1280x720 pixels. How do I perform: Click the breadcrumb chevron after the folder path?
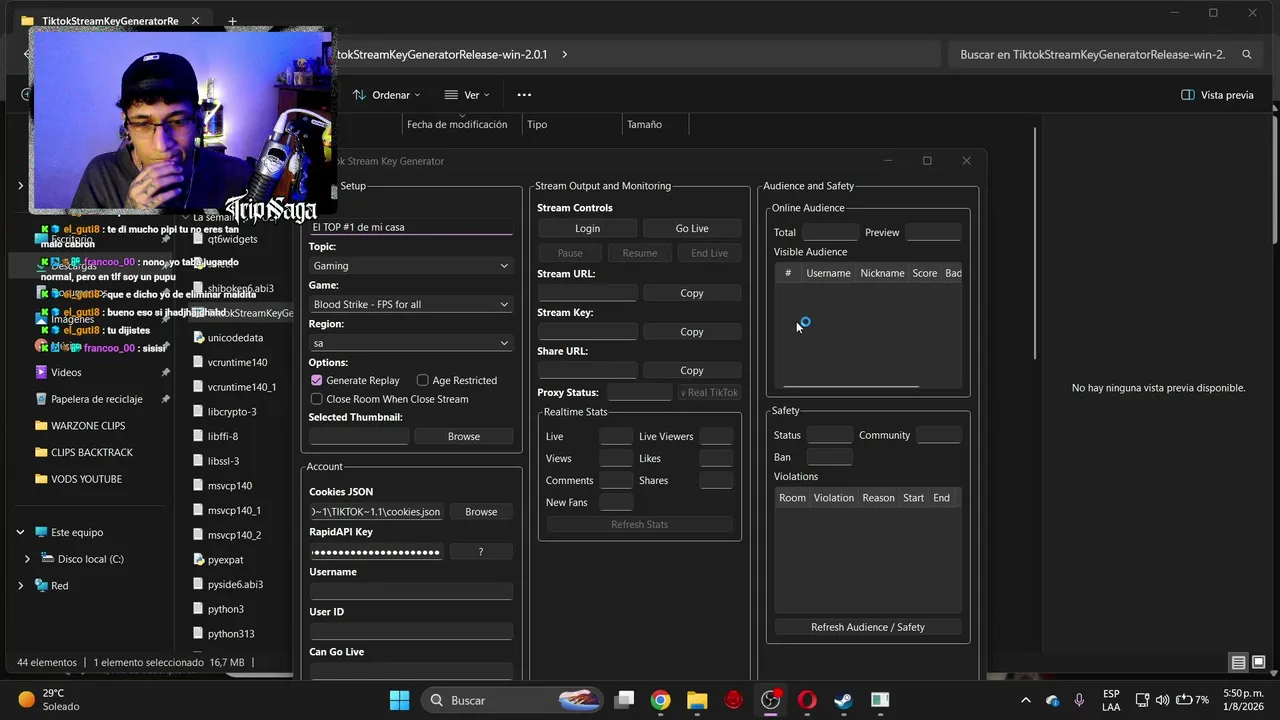564,55
